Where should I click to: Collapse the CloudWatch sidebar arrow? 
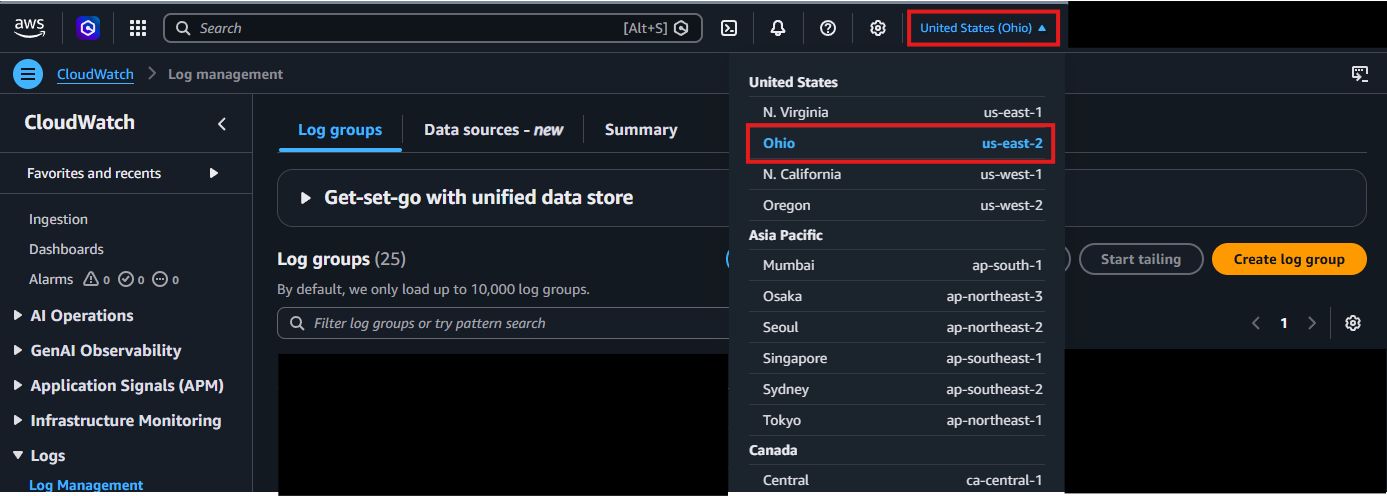pos(222,124)
